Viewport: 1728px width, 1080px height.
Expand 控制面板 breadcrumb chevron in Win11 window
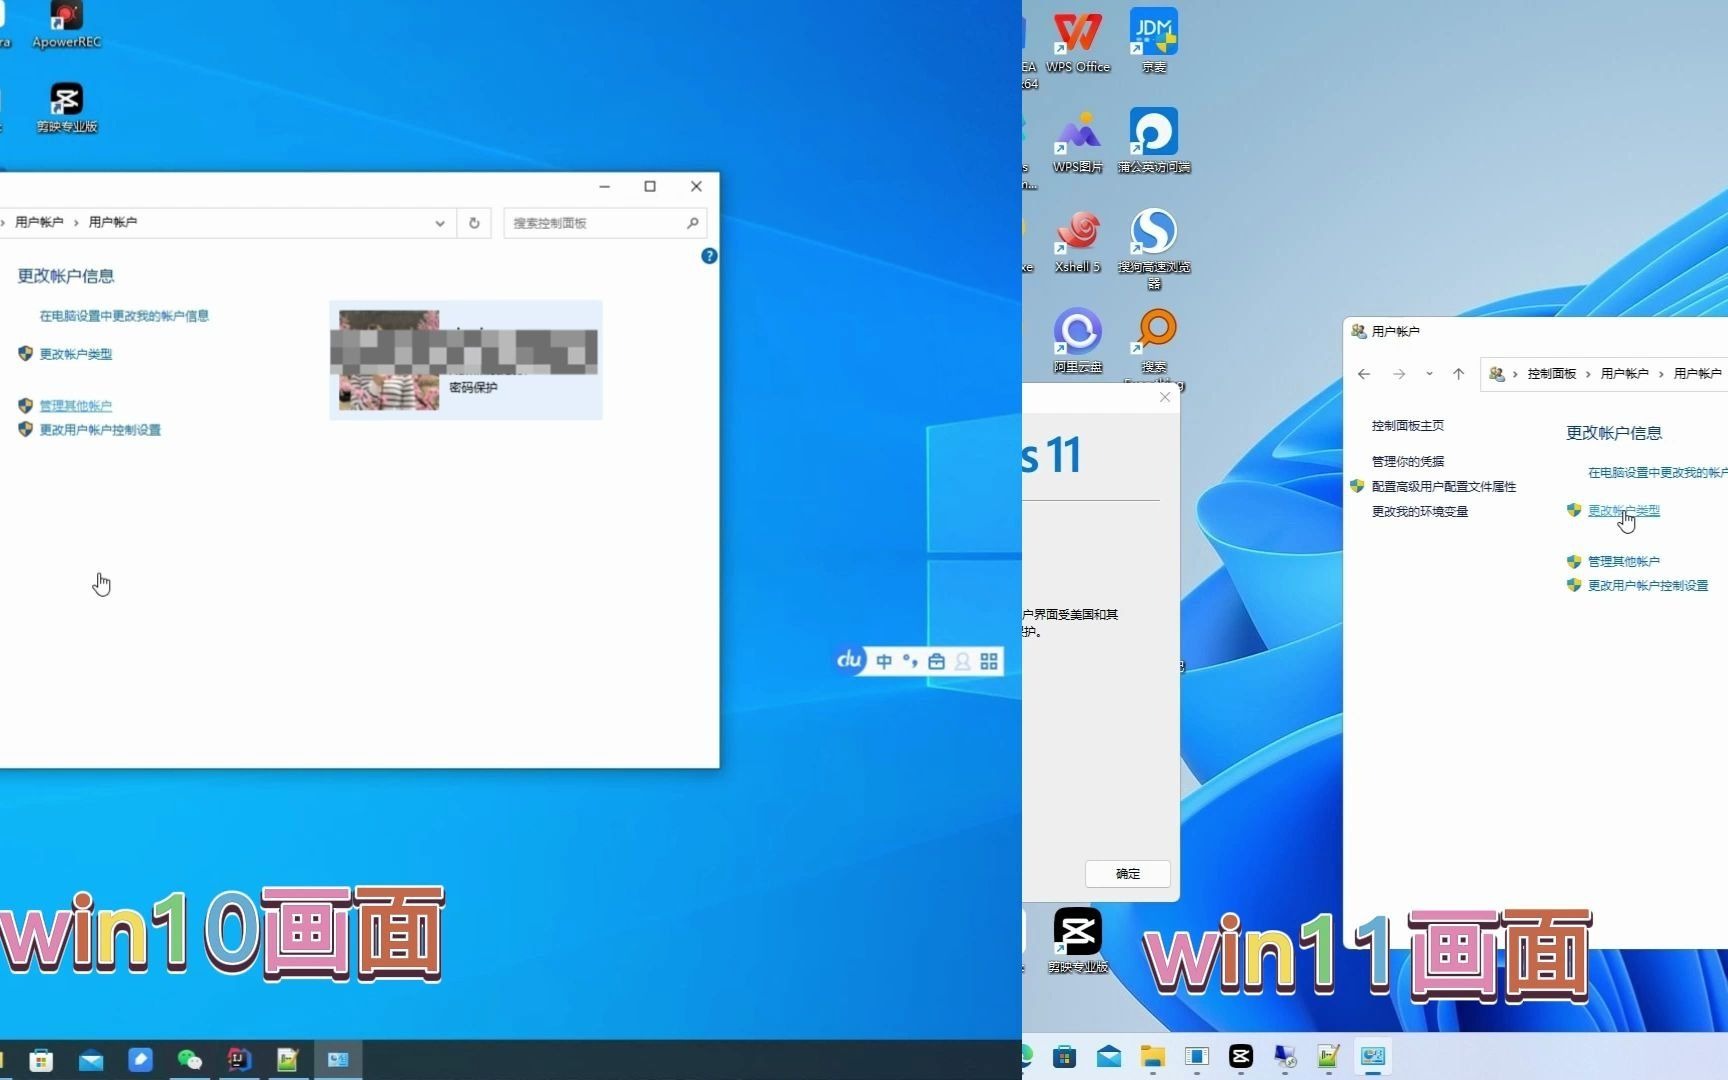[1587, 374]
